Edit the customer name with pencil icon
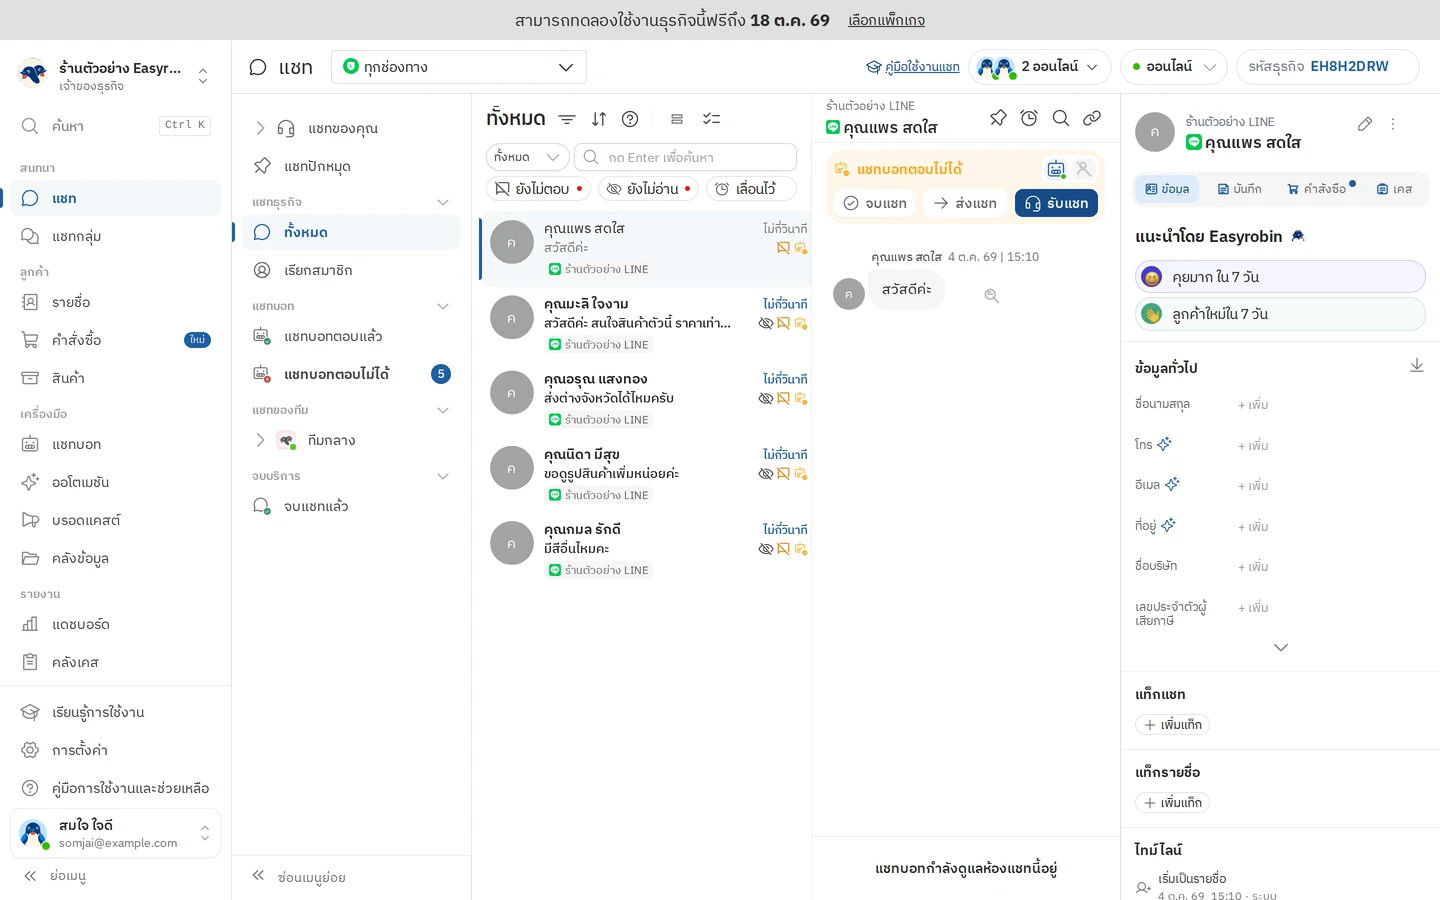Image resolution: width=1440 pixels, height=900 pixels. tap(1365, 124)
